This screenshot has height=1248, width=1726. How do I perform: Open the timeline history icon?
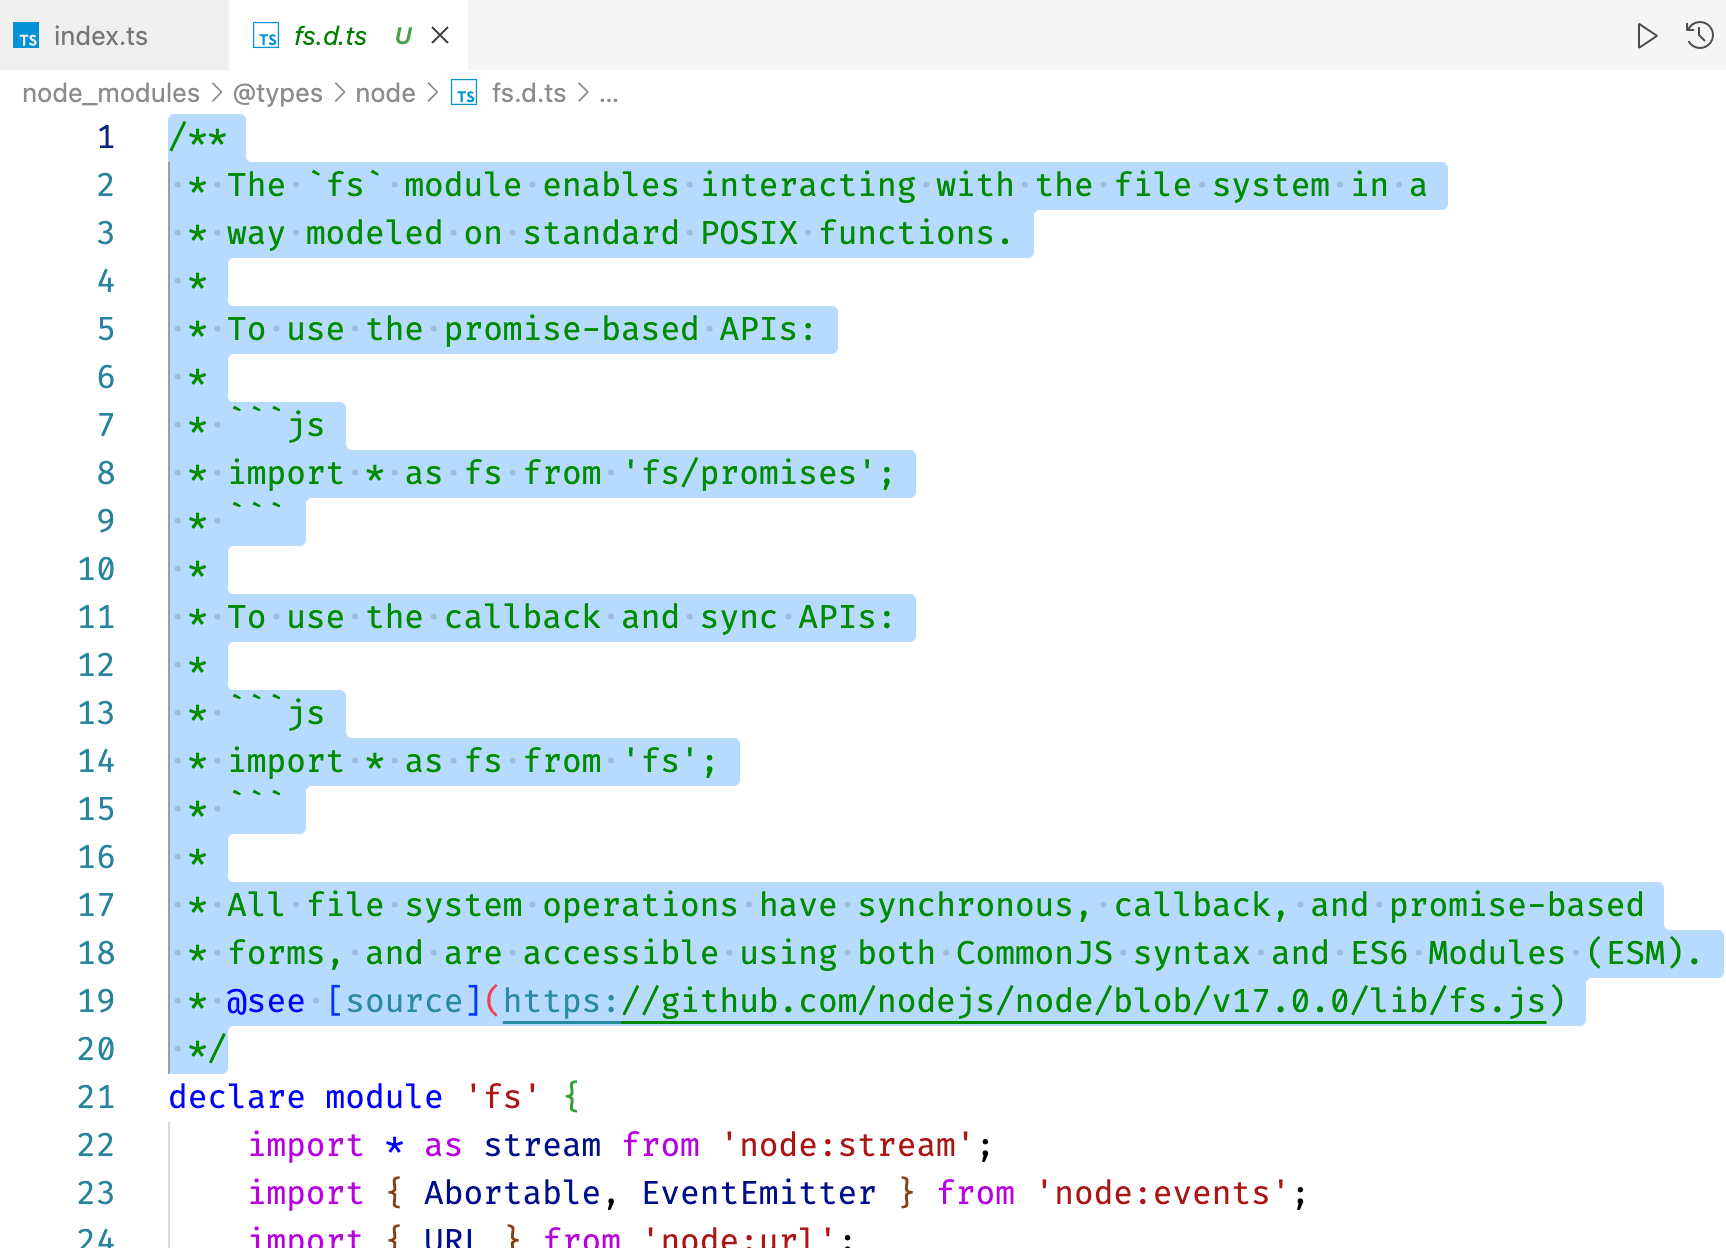coord(1700,36)
